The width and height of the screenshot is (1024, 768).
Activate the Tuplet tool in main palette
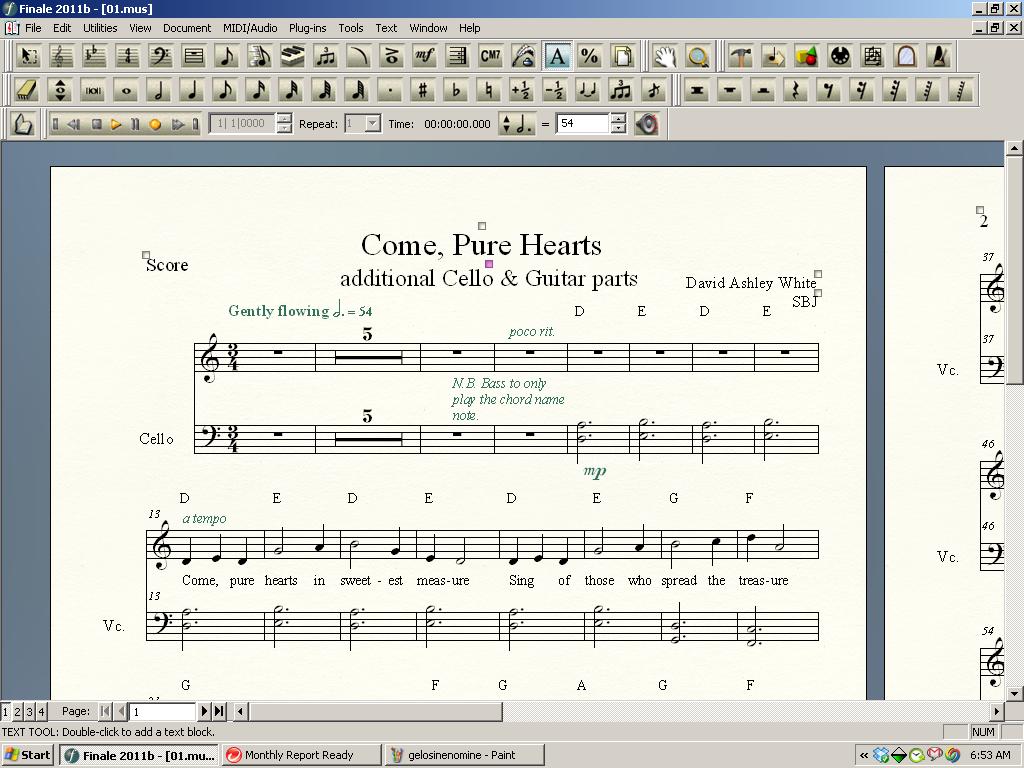point(325,56)
